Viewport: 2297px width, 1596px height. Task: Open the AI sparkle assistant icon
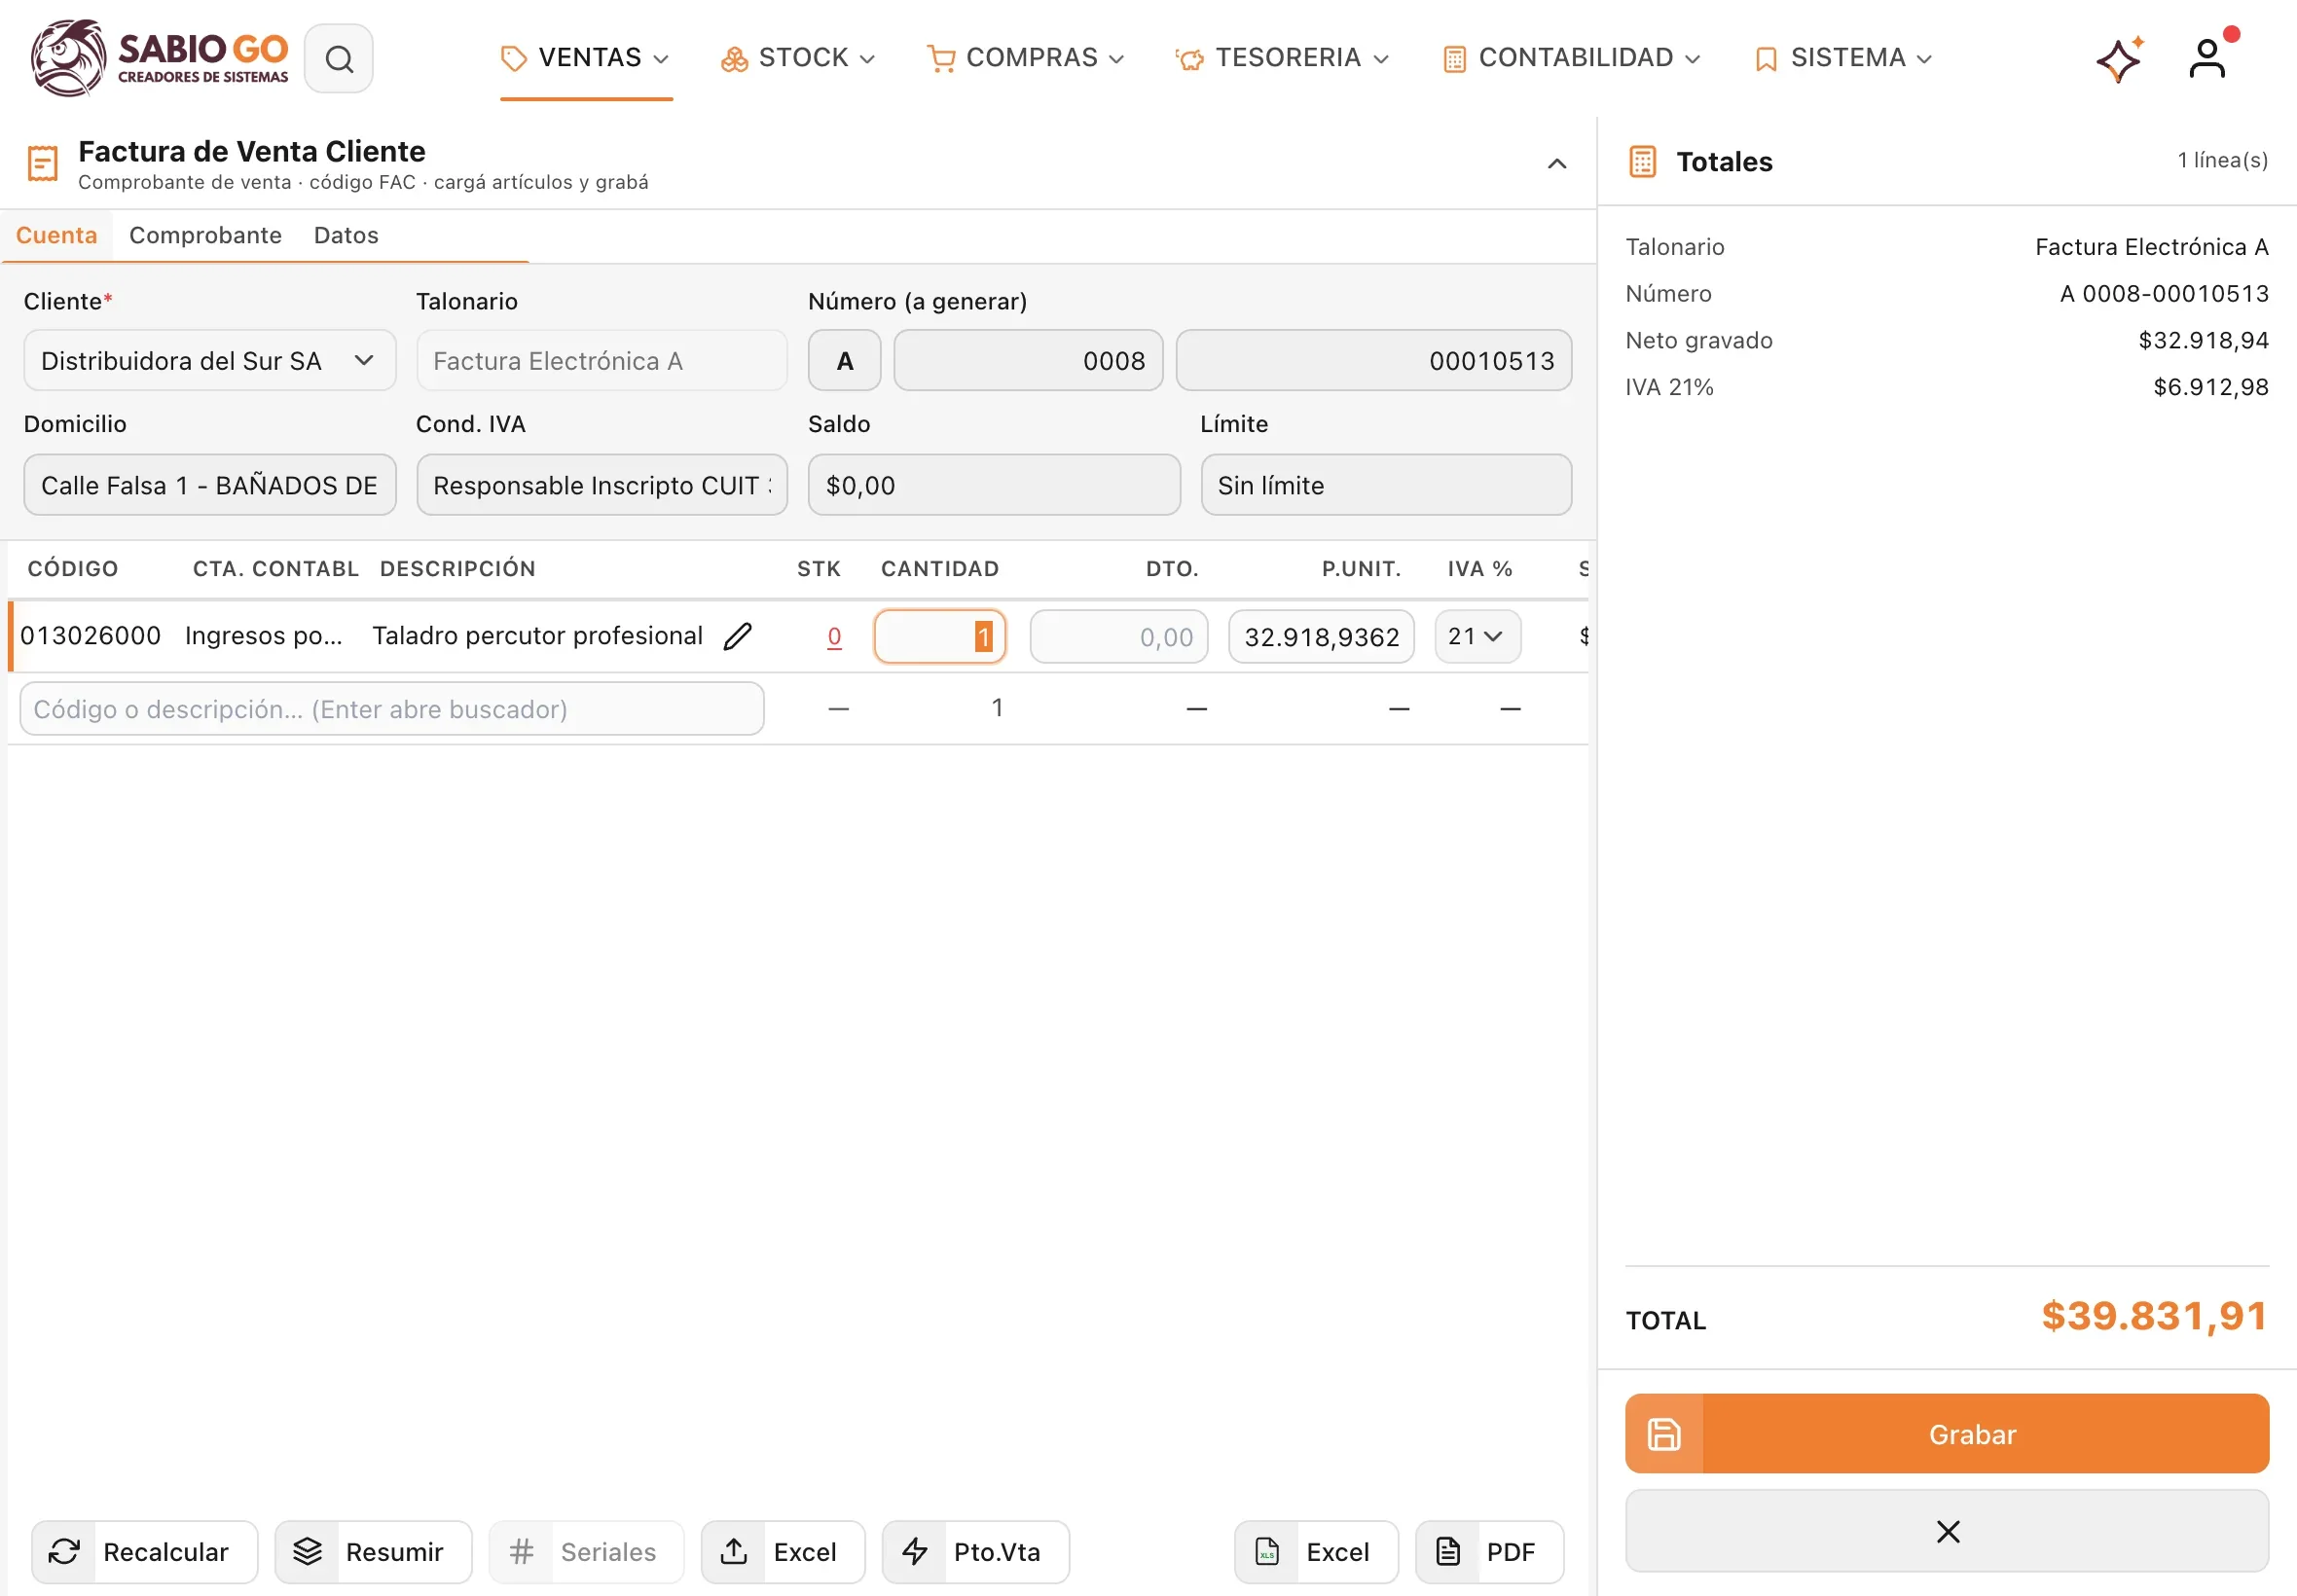(x=2119, y=59)
